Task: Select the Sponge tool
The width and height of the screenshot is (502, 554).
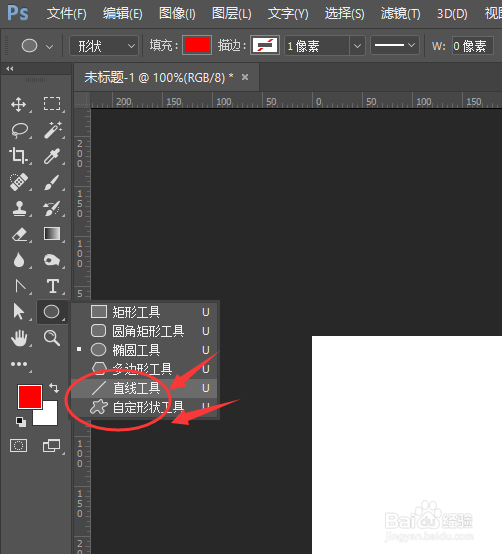Action: click(52, 260)
